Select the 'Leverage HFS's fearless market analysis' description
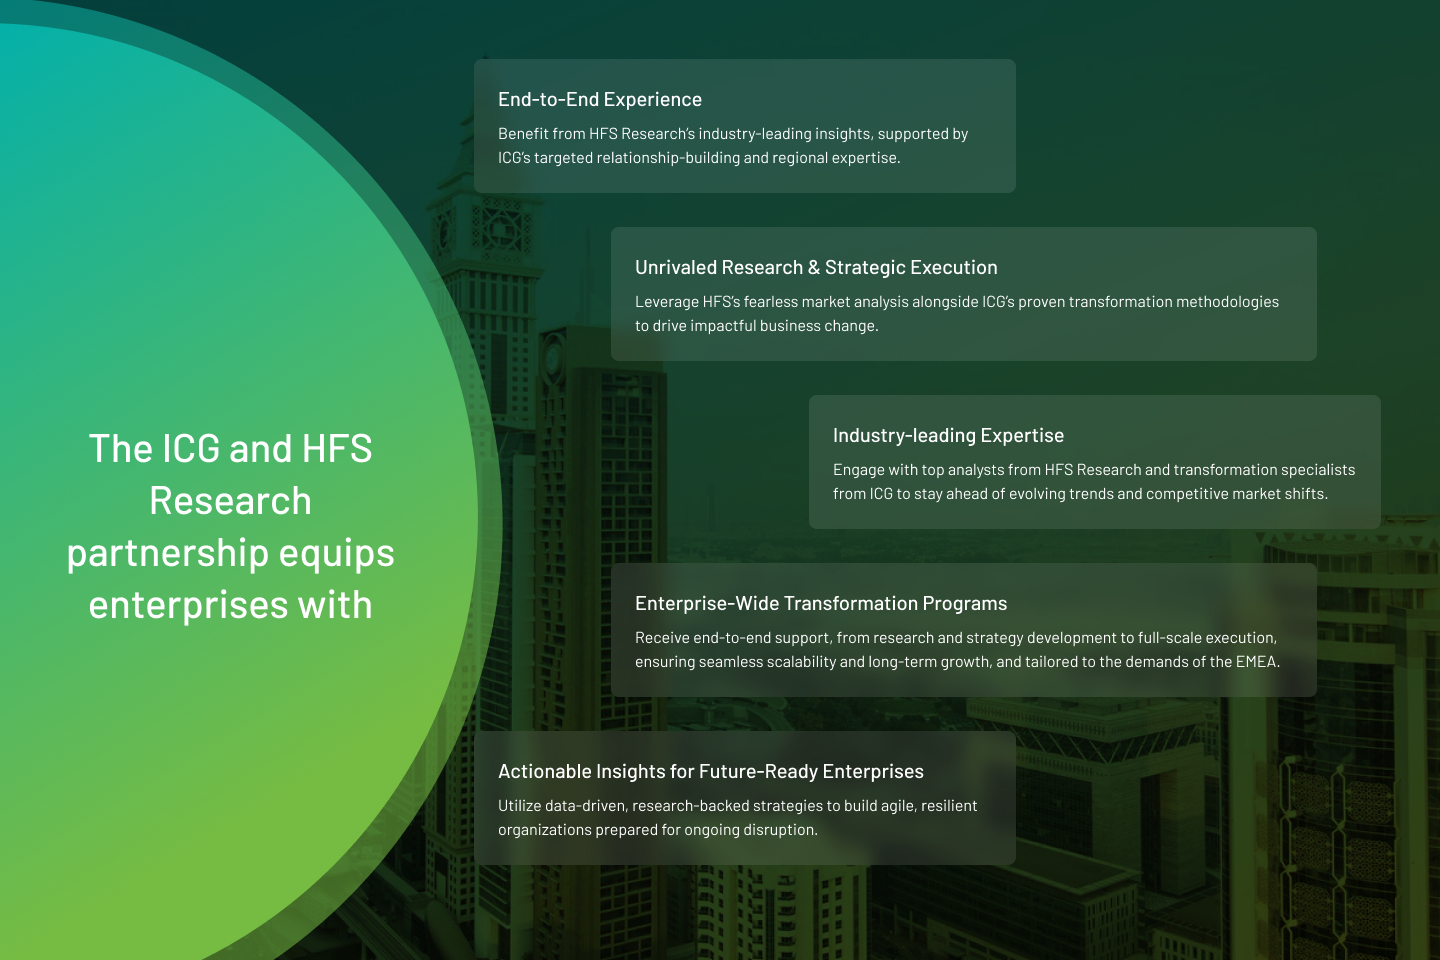The height and width of the screenshot is (960, 1440). click(x=957, y=313)
